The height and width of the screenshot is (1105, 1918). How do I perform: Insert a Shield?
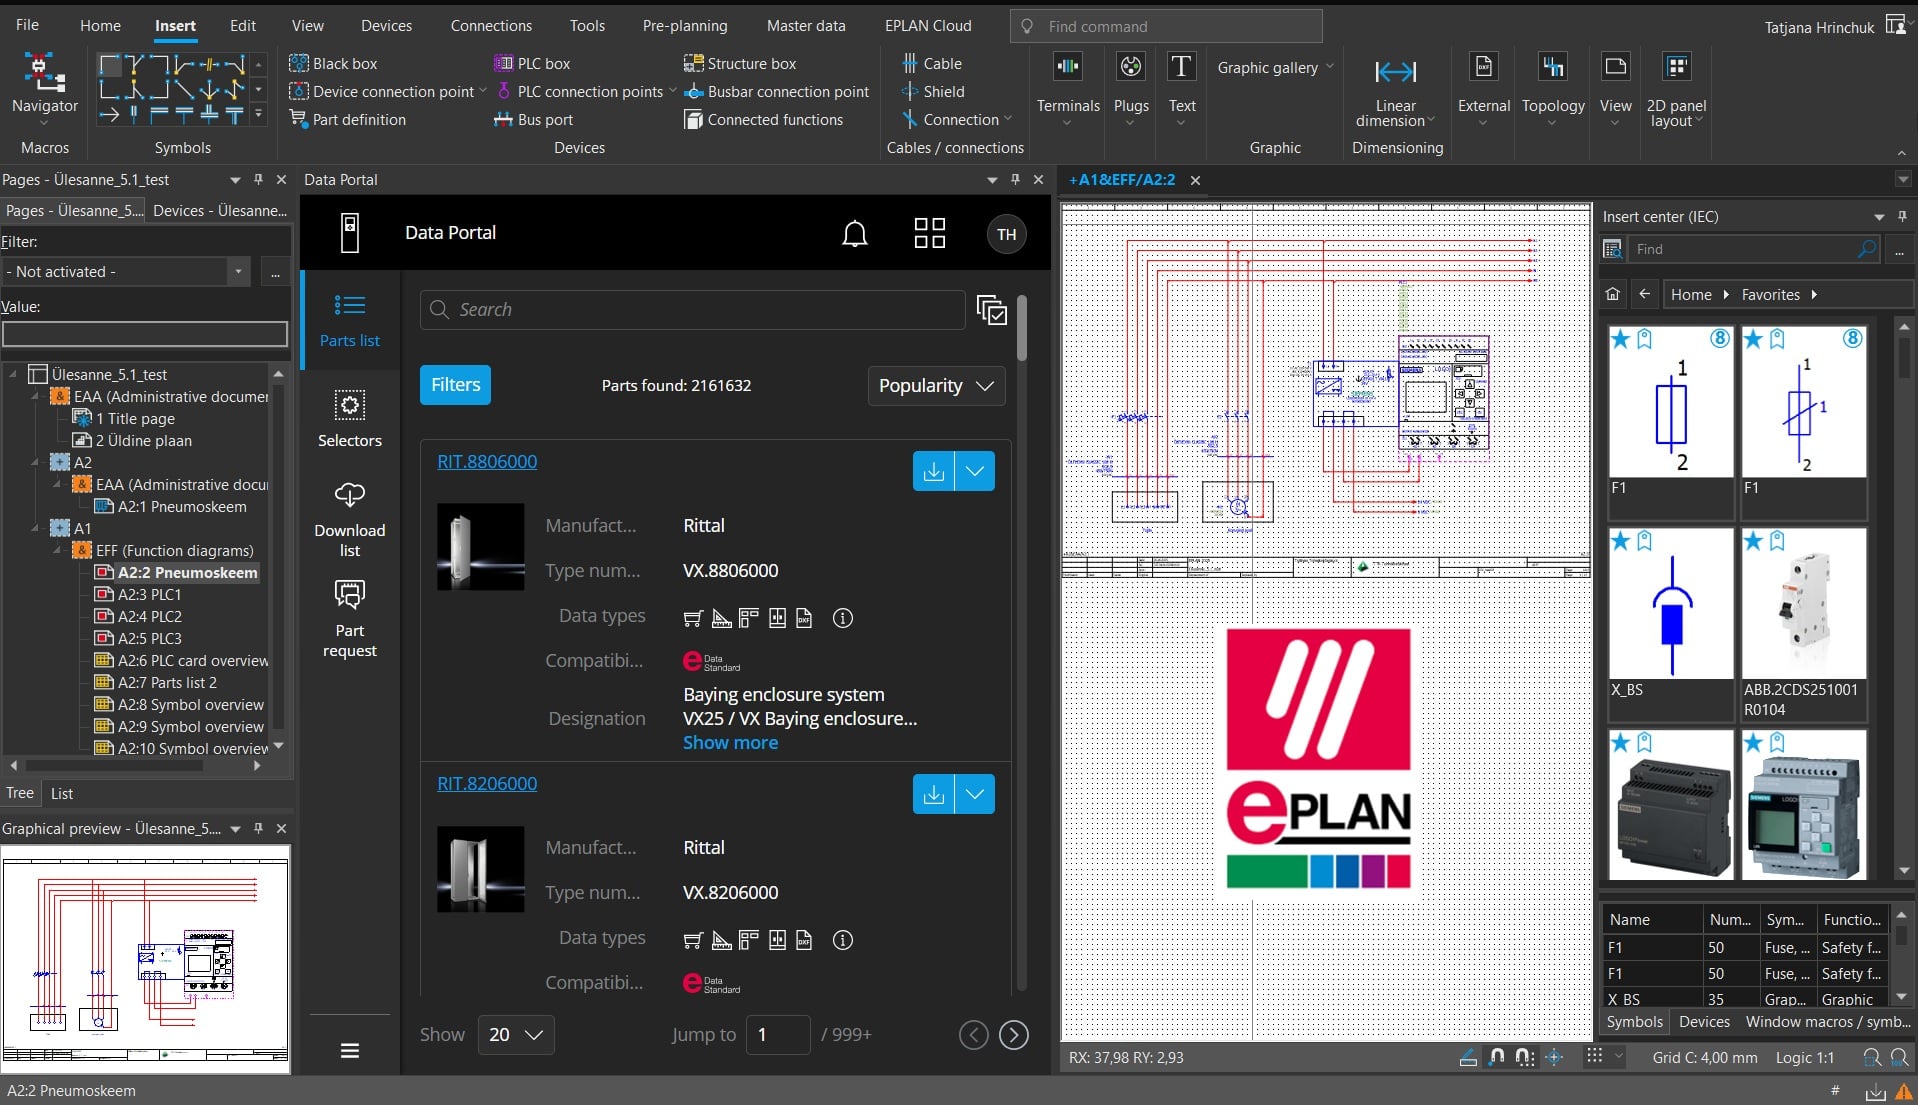tap(932, 91)
